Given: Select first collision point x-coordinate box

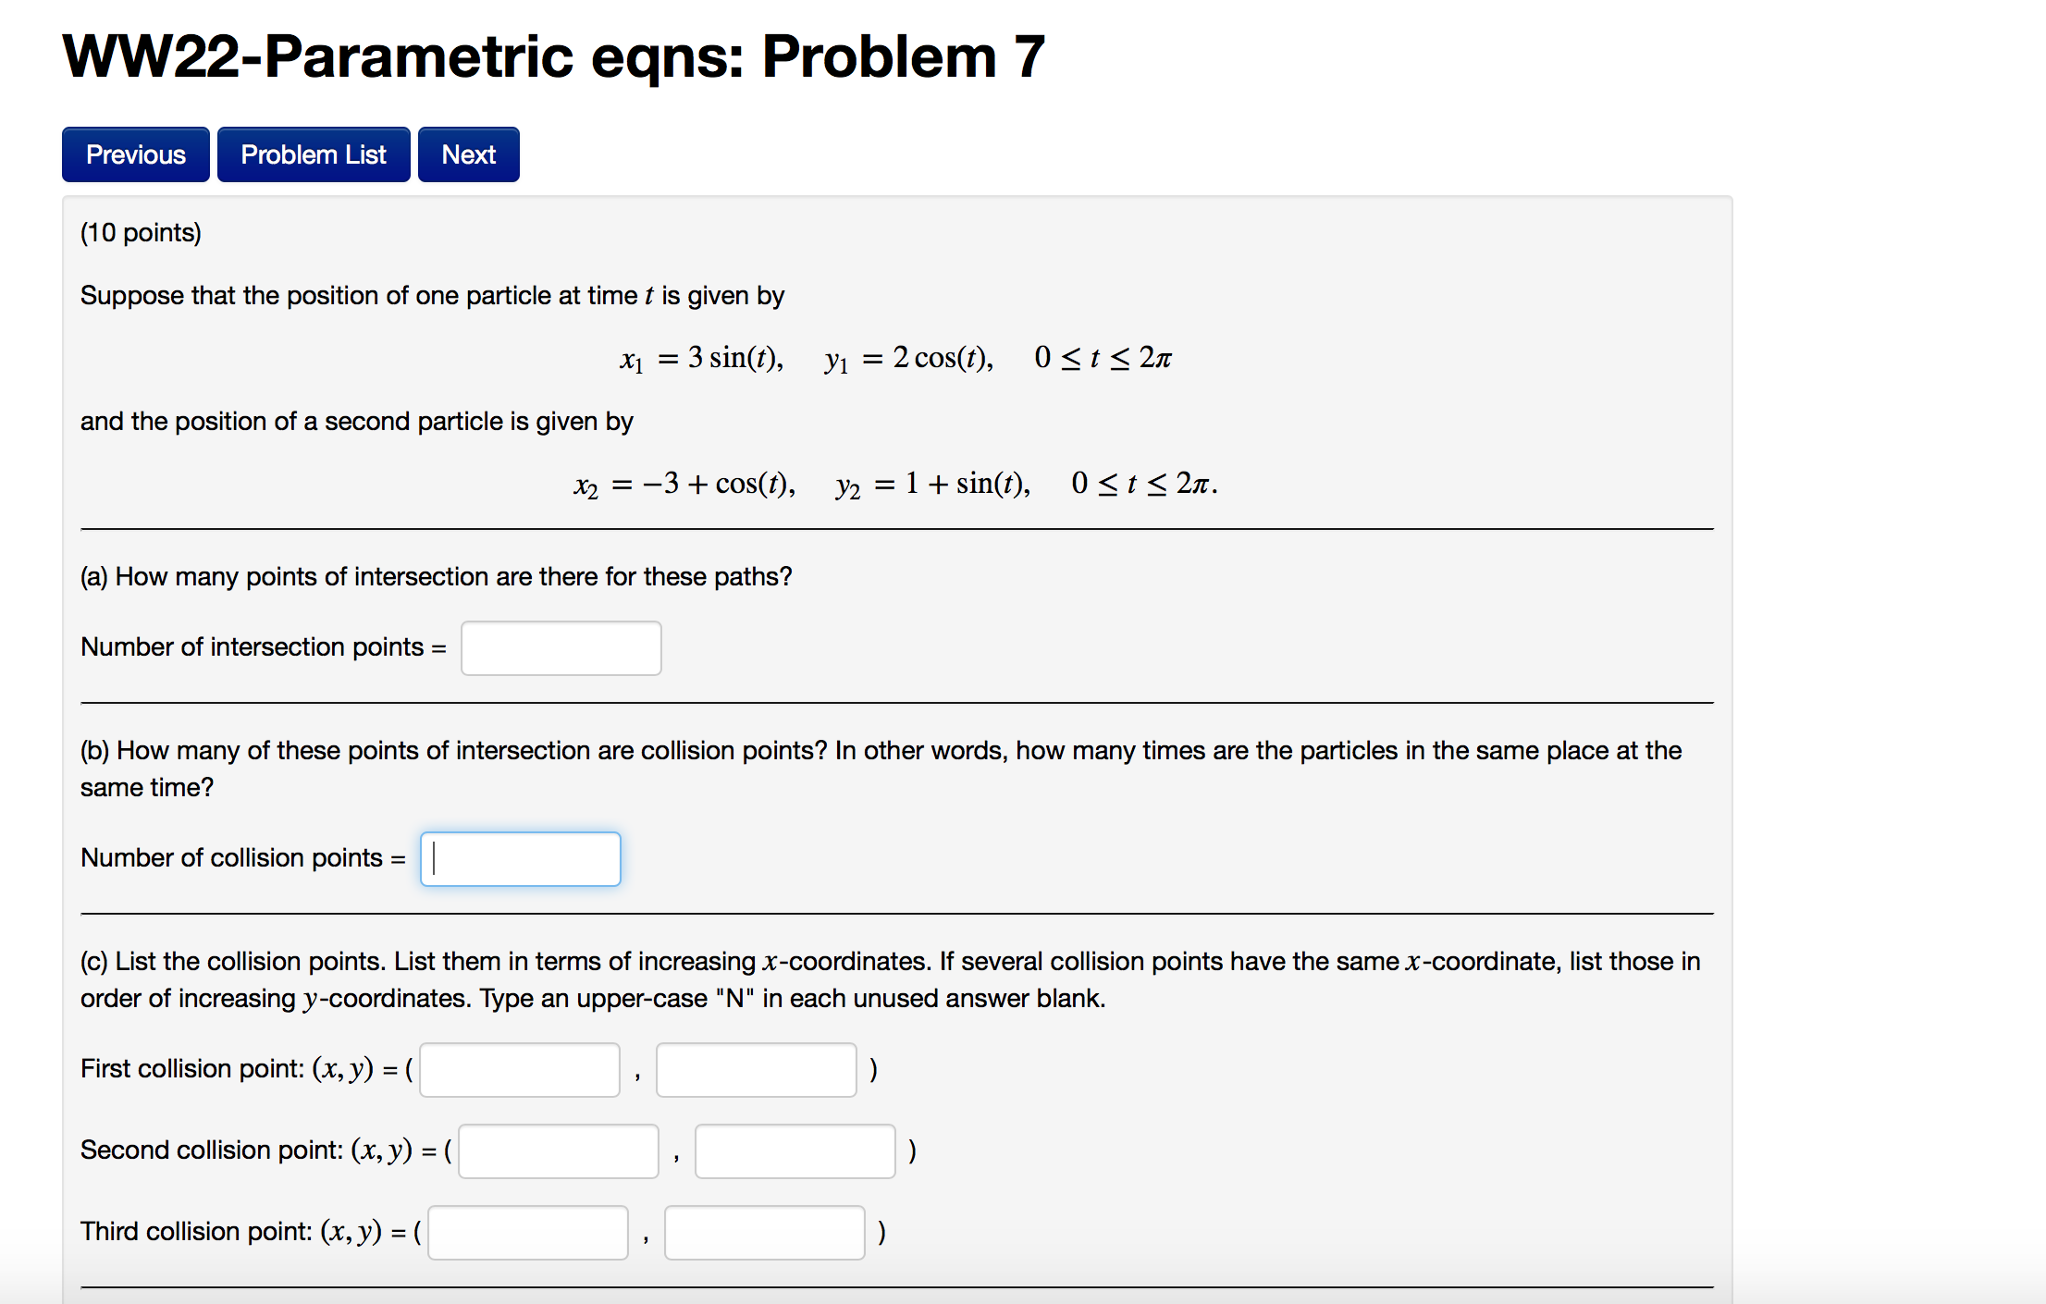Looking at the screenshot, I should pos(519,1070).
